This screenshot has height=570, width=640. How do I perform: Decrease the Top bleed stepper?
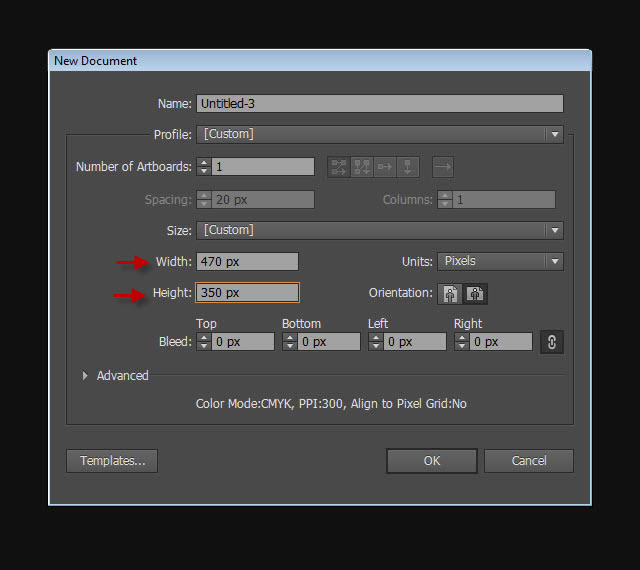(x=204, y=346)
